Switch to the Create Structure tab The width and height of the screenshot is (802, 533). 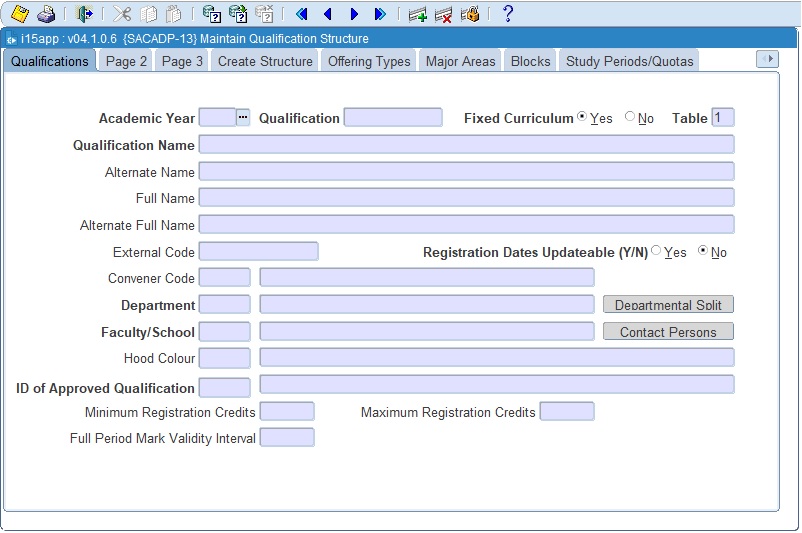point(265,61)
